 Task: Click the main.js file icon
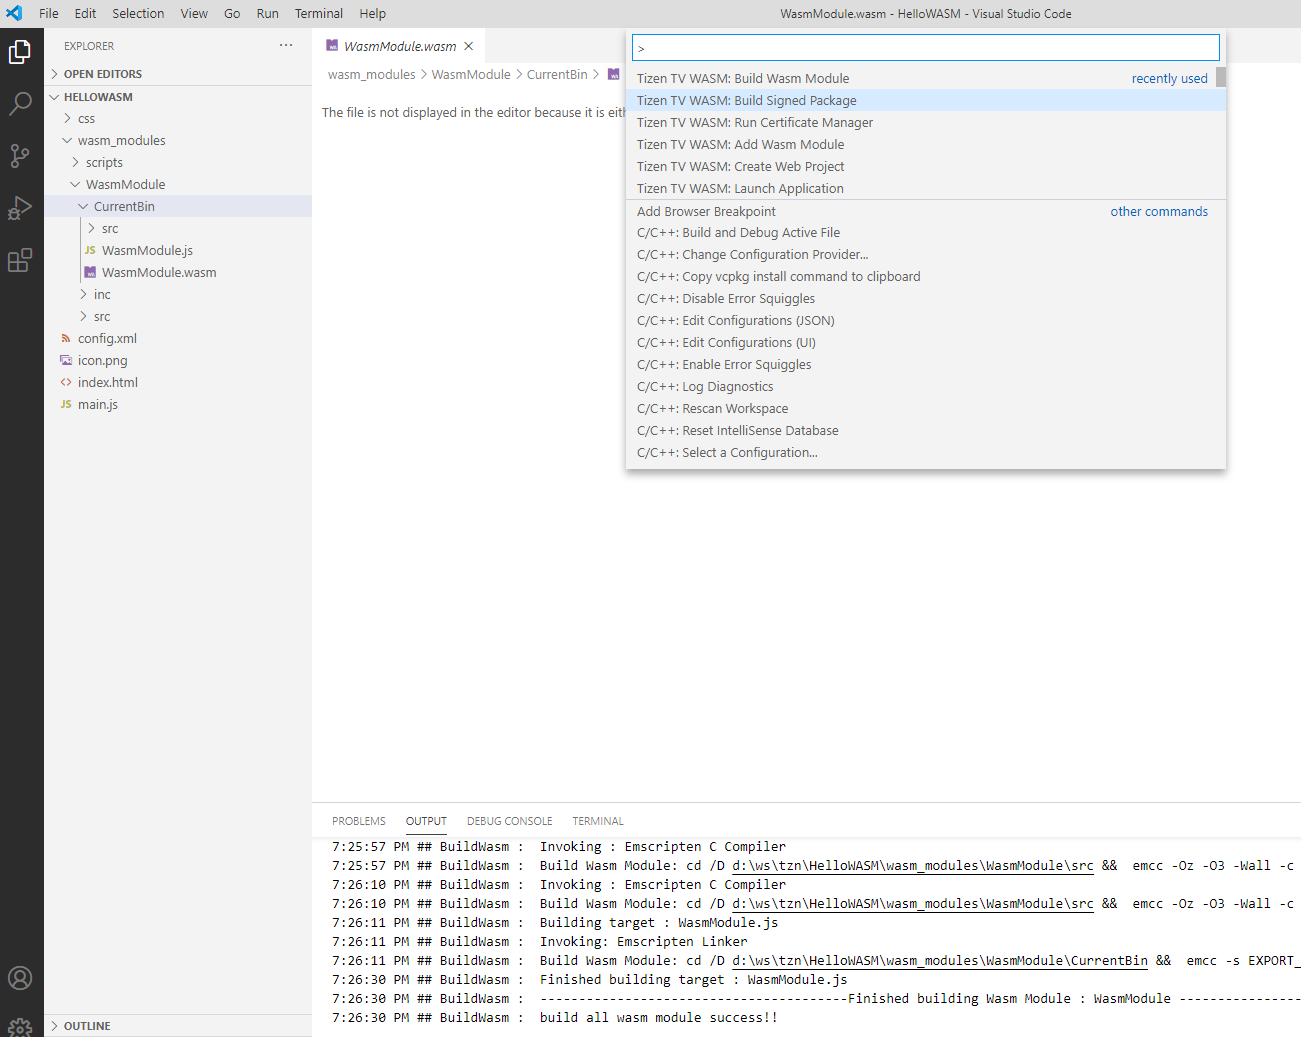click(66, 404)
